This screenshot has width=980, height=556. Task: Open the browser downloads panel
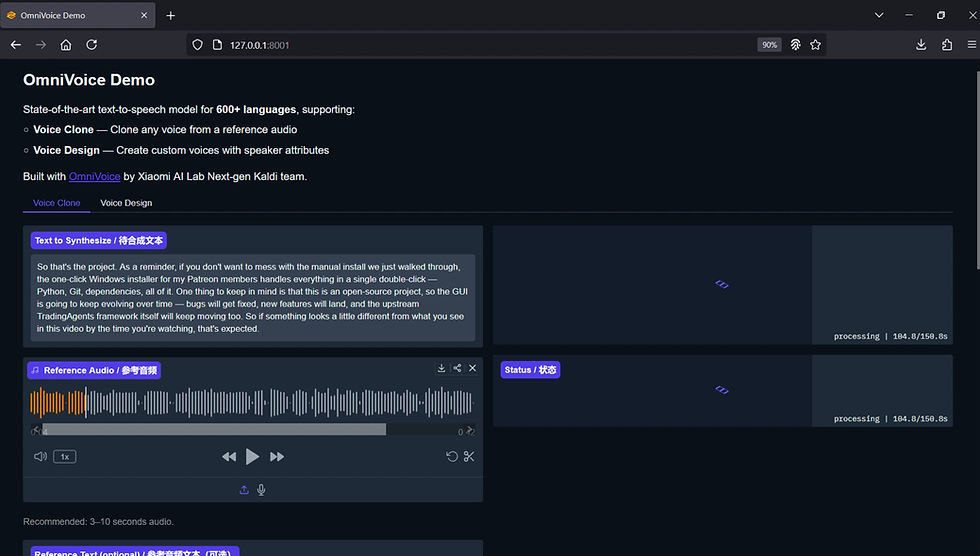(921, 45)
